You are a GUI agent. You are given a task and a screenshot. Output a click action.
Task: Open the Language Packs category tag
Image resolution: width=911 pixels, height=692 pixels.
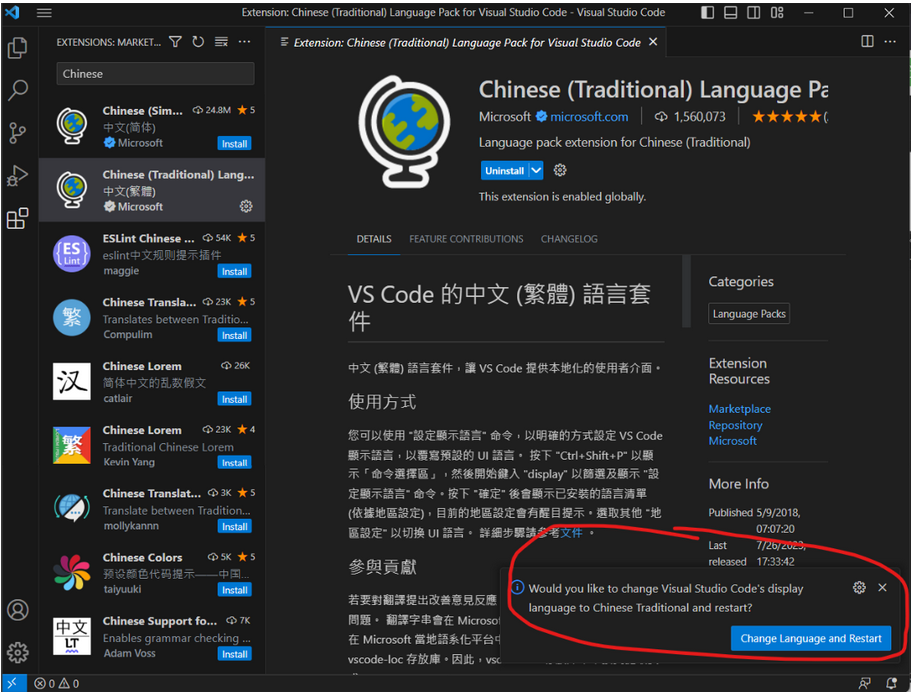pyautogui.click(x=749, y=314)
